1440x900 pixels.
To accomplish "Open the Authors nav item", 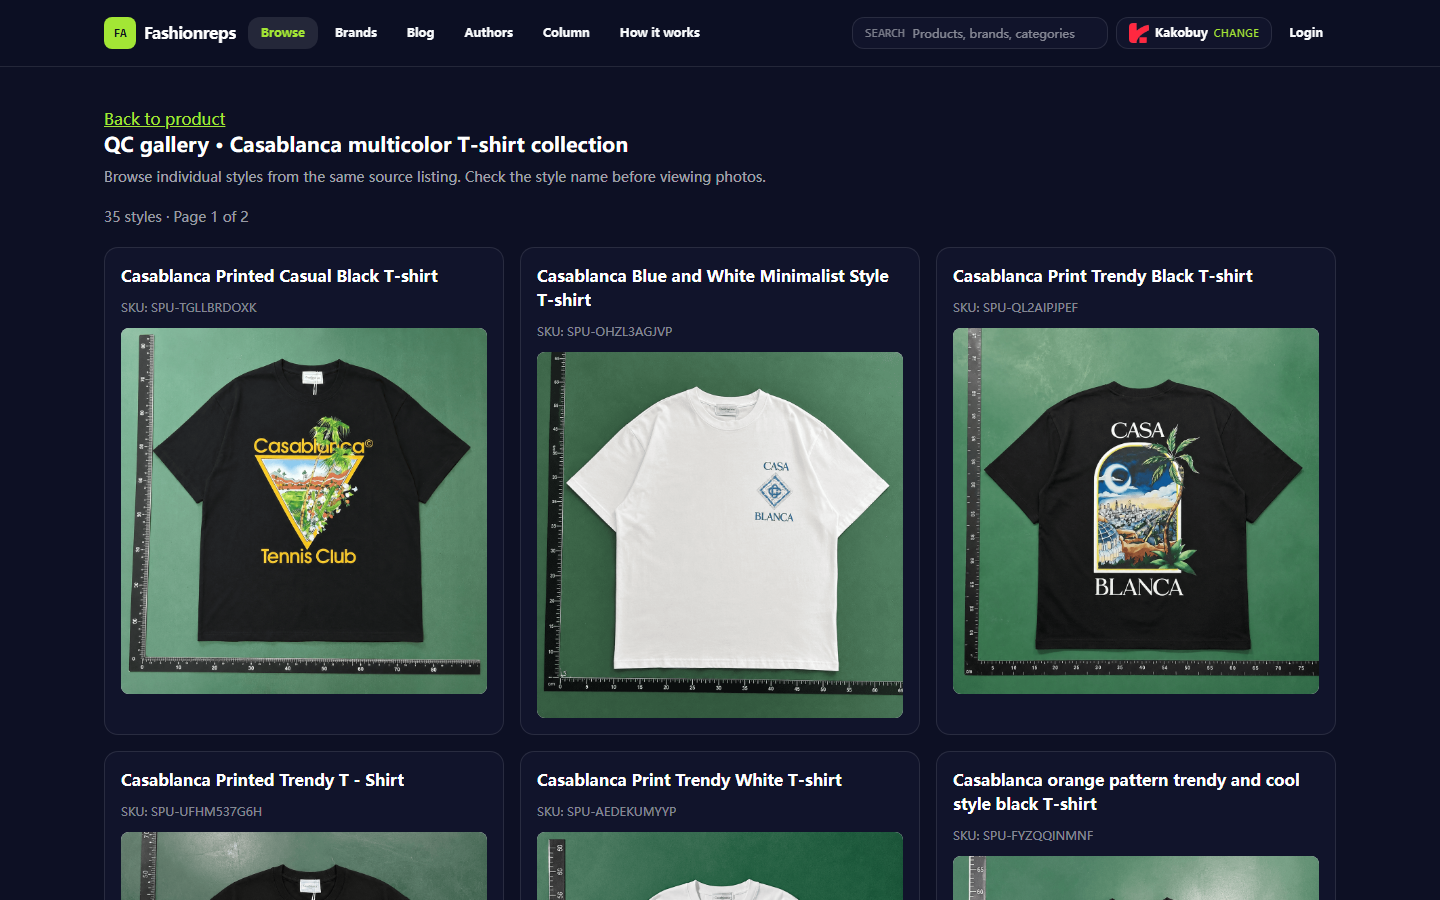I will (x=488, y=33).
